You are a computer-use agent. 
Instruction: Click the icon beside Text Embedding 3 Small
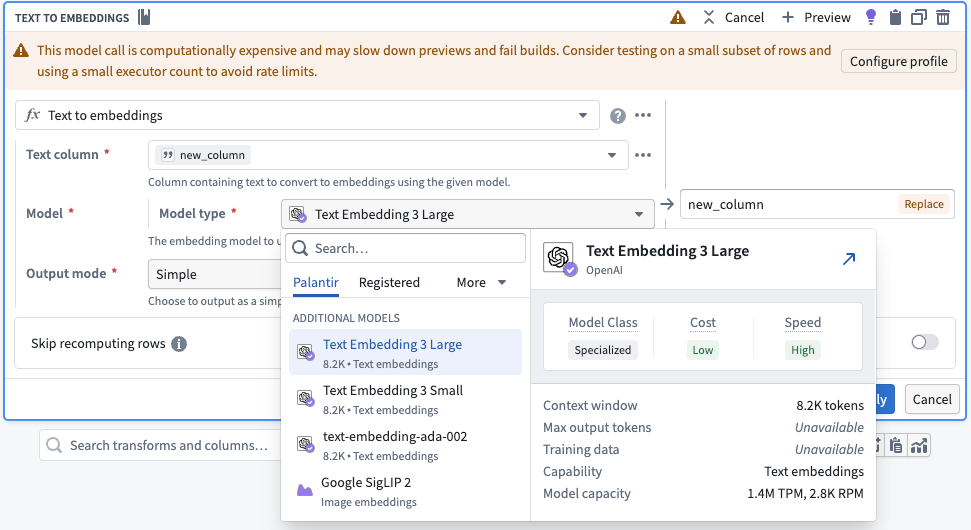[305, 398]
